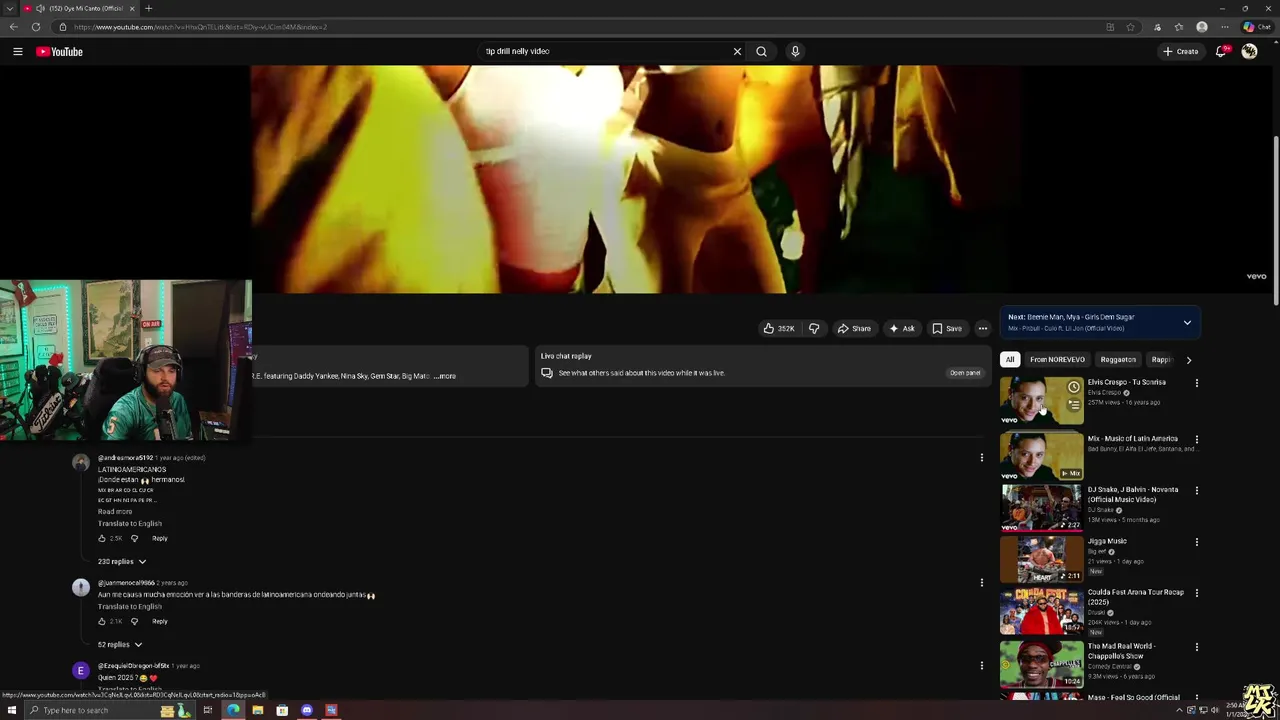Image resolution: width=1280 pixels, height=720 pixels.
Task: Dislike andreamora5192's comment
Action: coord(134,538)
